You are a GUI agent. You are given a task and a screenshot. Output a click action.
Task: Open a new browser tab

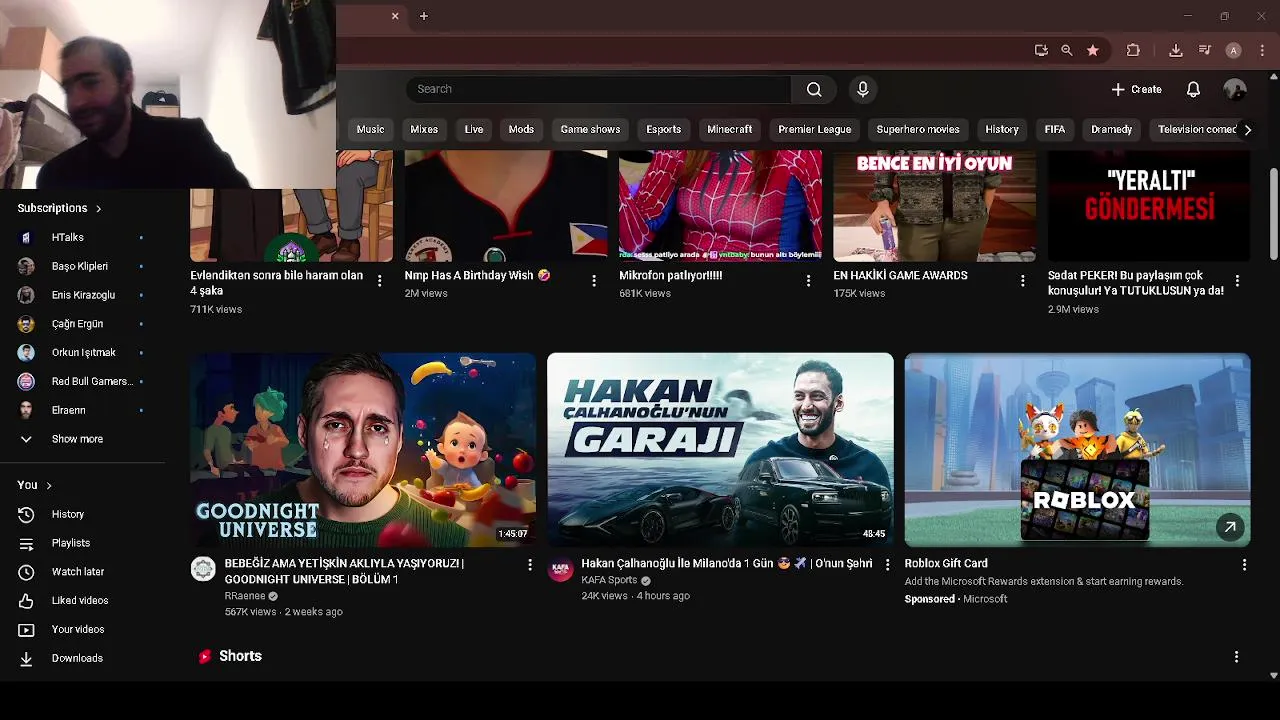coord(424,16)
